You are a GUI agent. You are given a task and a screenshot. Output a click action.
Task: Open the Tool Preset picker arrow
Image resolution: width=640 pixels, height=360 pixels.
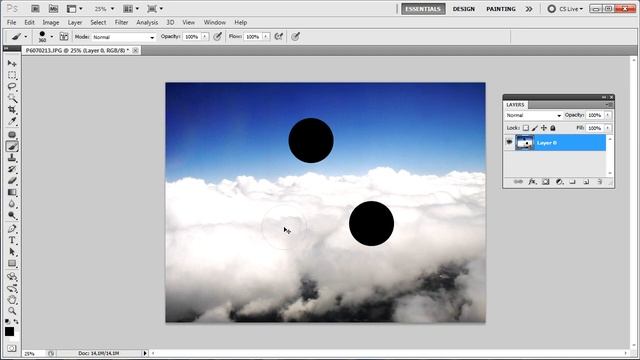(26, 37)
